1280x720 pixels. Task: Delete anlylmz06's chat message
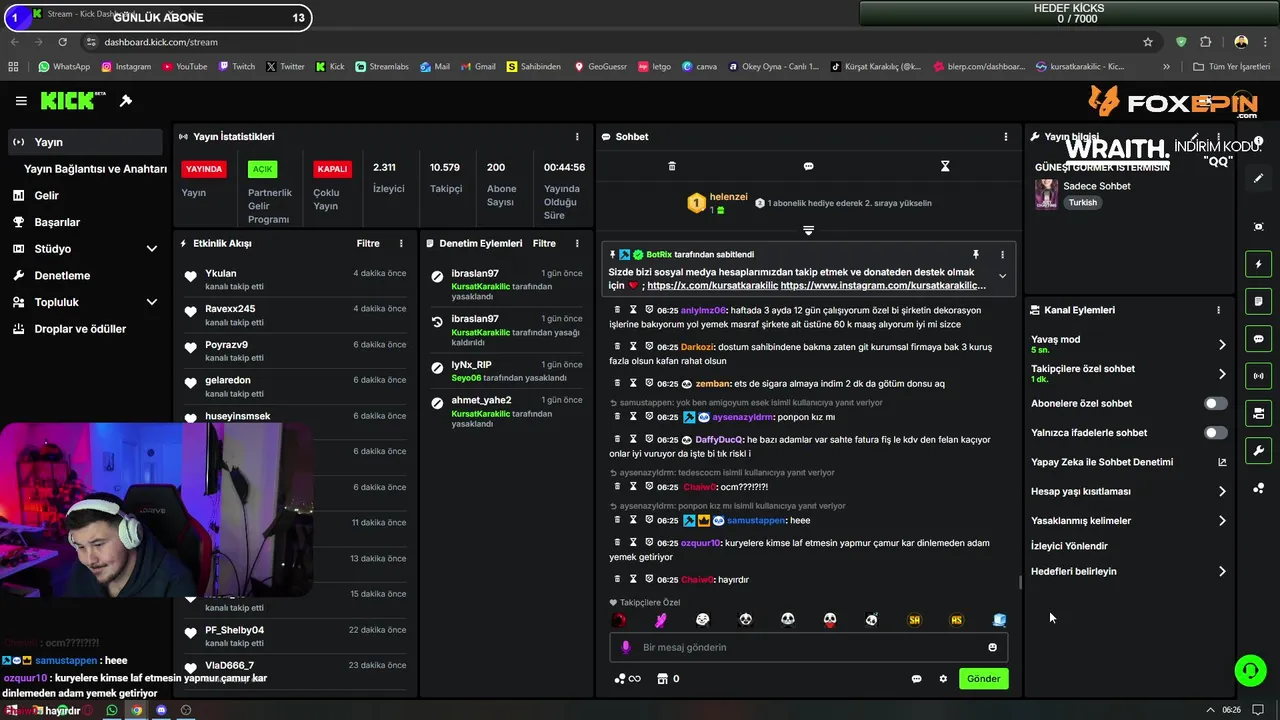[x=617, y=310]
